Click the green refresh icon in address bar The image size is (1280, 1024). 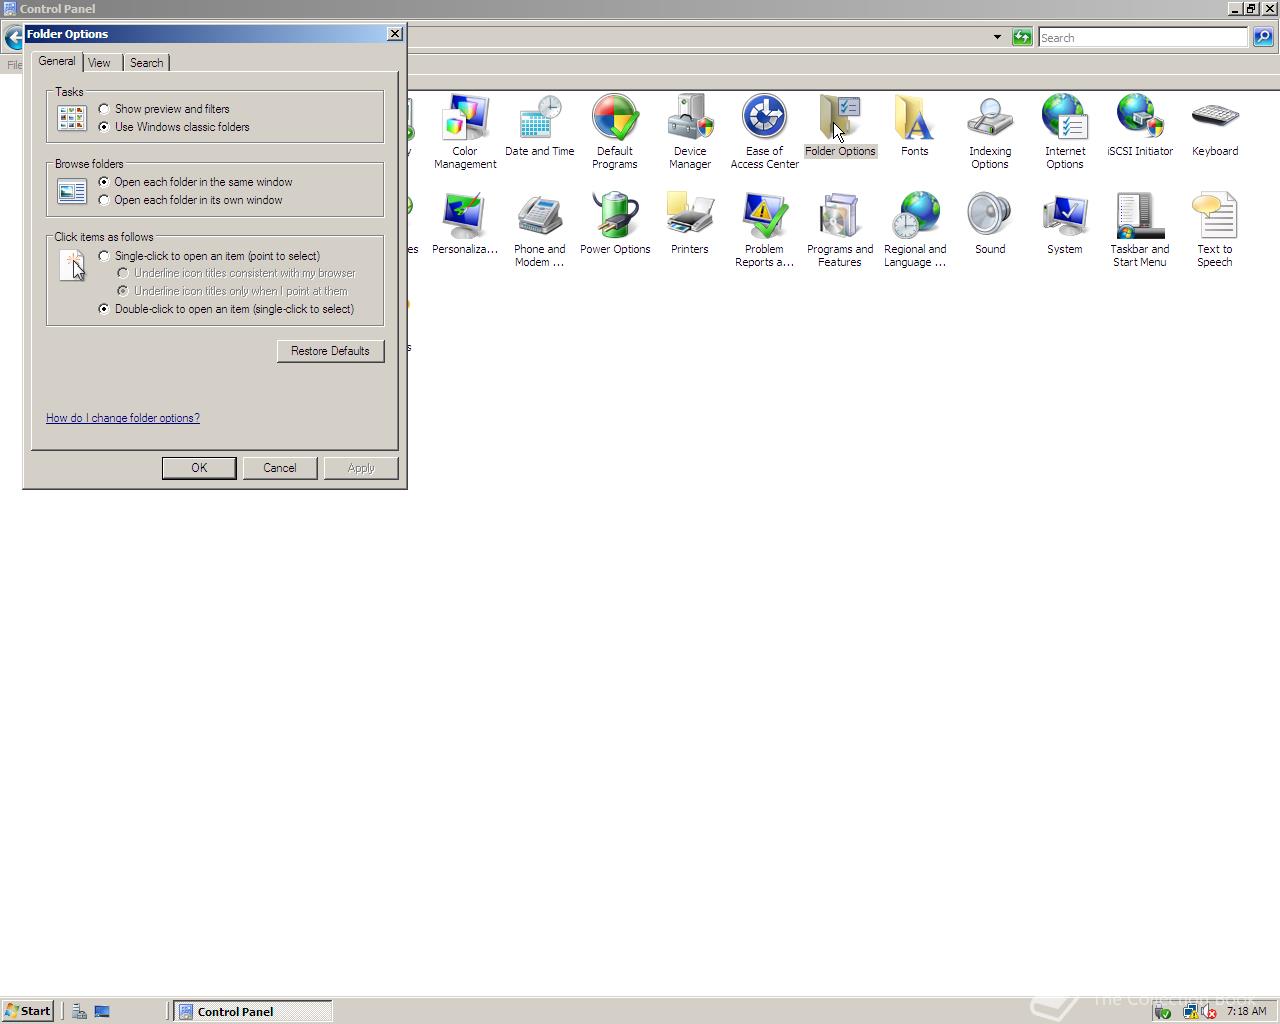[x=1021, y=37]
